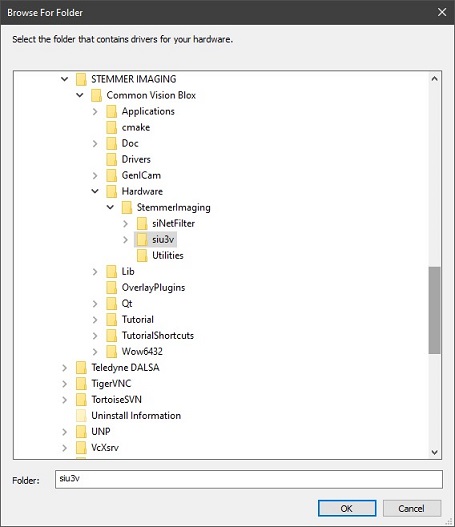455x527 pixels.
Task: Click the Folder name input field
Action: [x=249, y=480]
